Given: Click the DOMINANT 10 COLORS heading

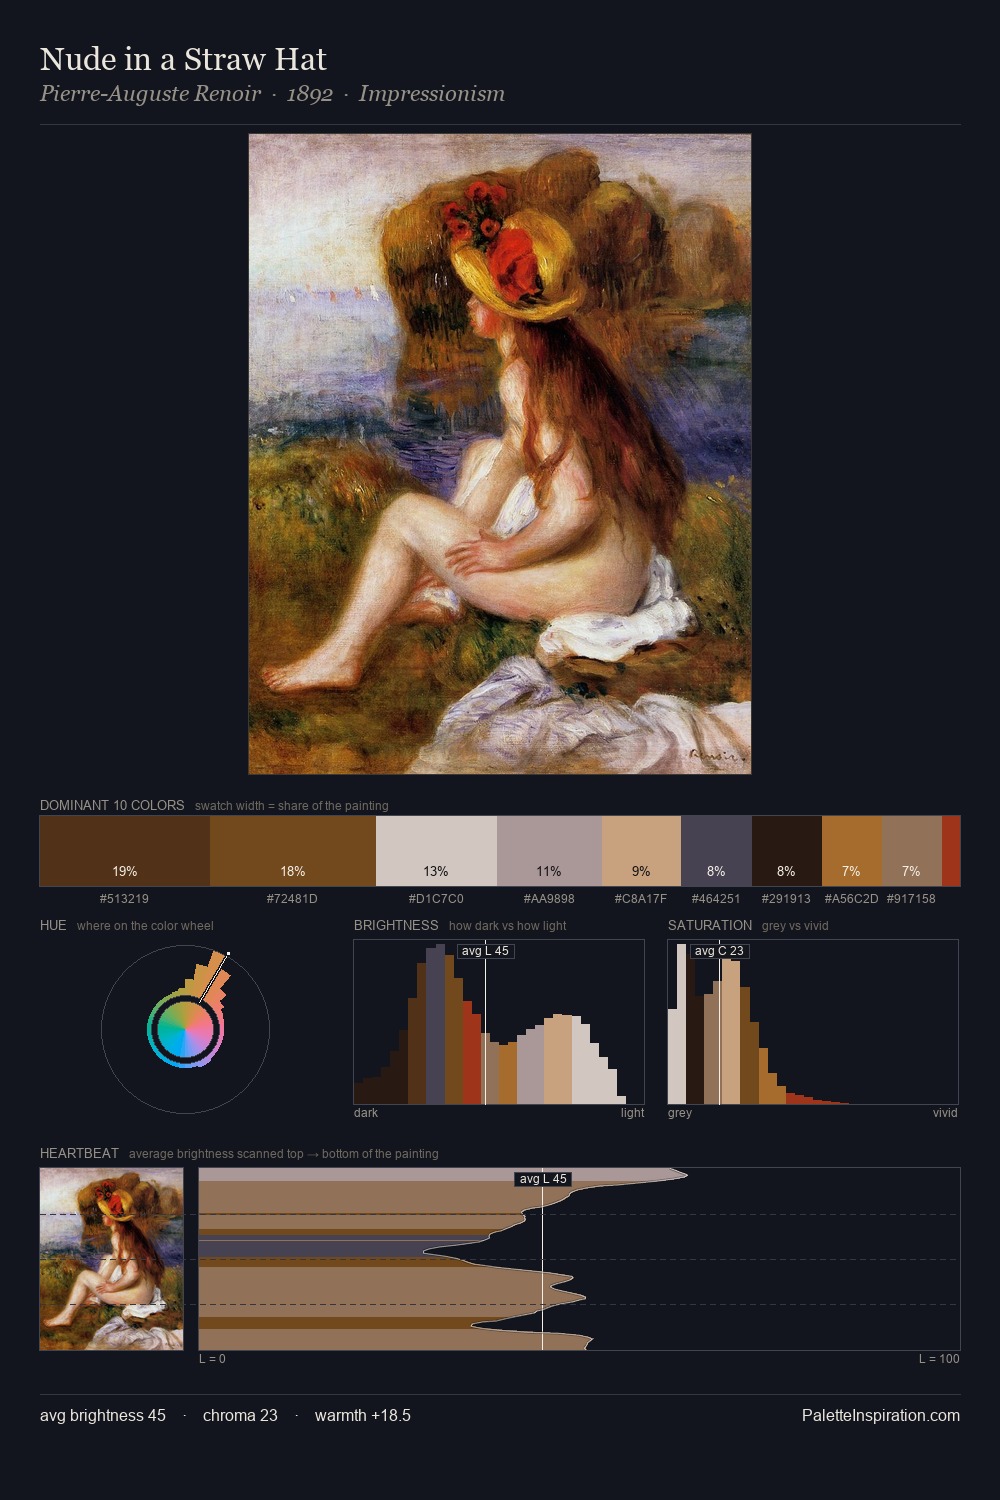Looking at the screenshot, I should pos(112,805).
